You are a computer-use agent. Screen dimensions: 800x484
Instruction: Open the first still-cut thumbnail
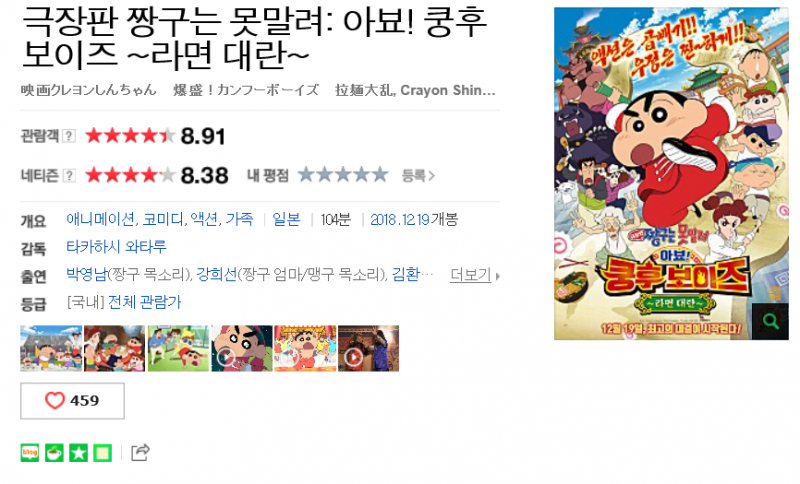point(51,348)
